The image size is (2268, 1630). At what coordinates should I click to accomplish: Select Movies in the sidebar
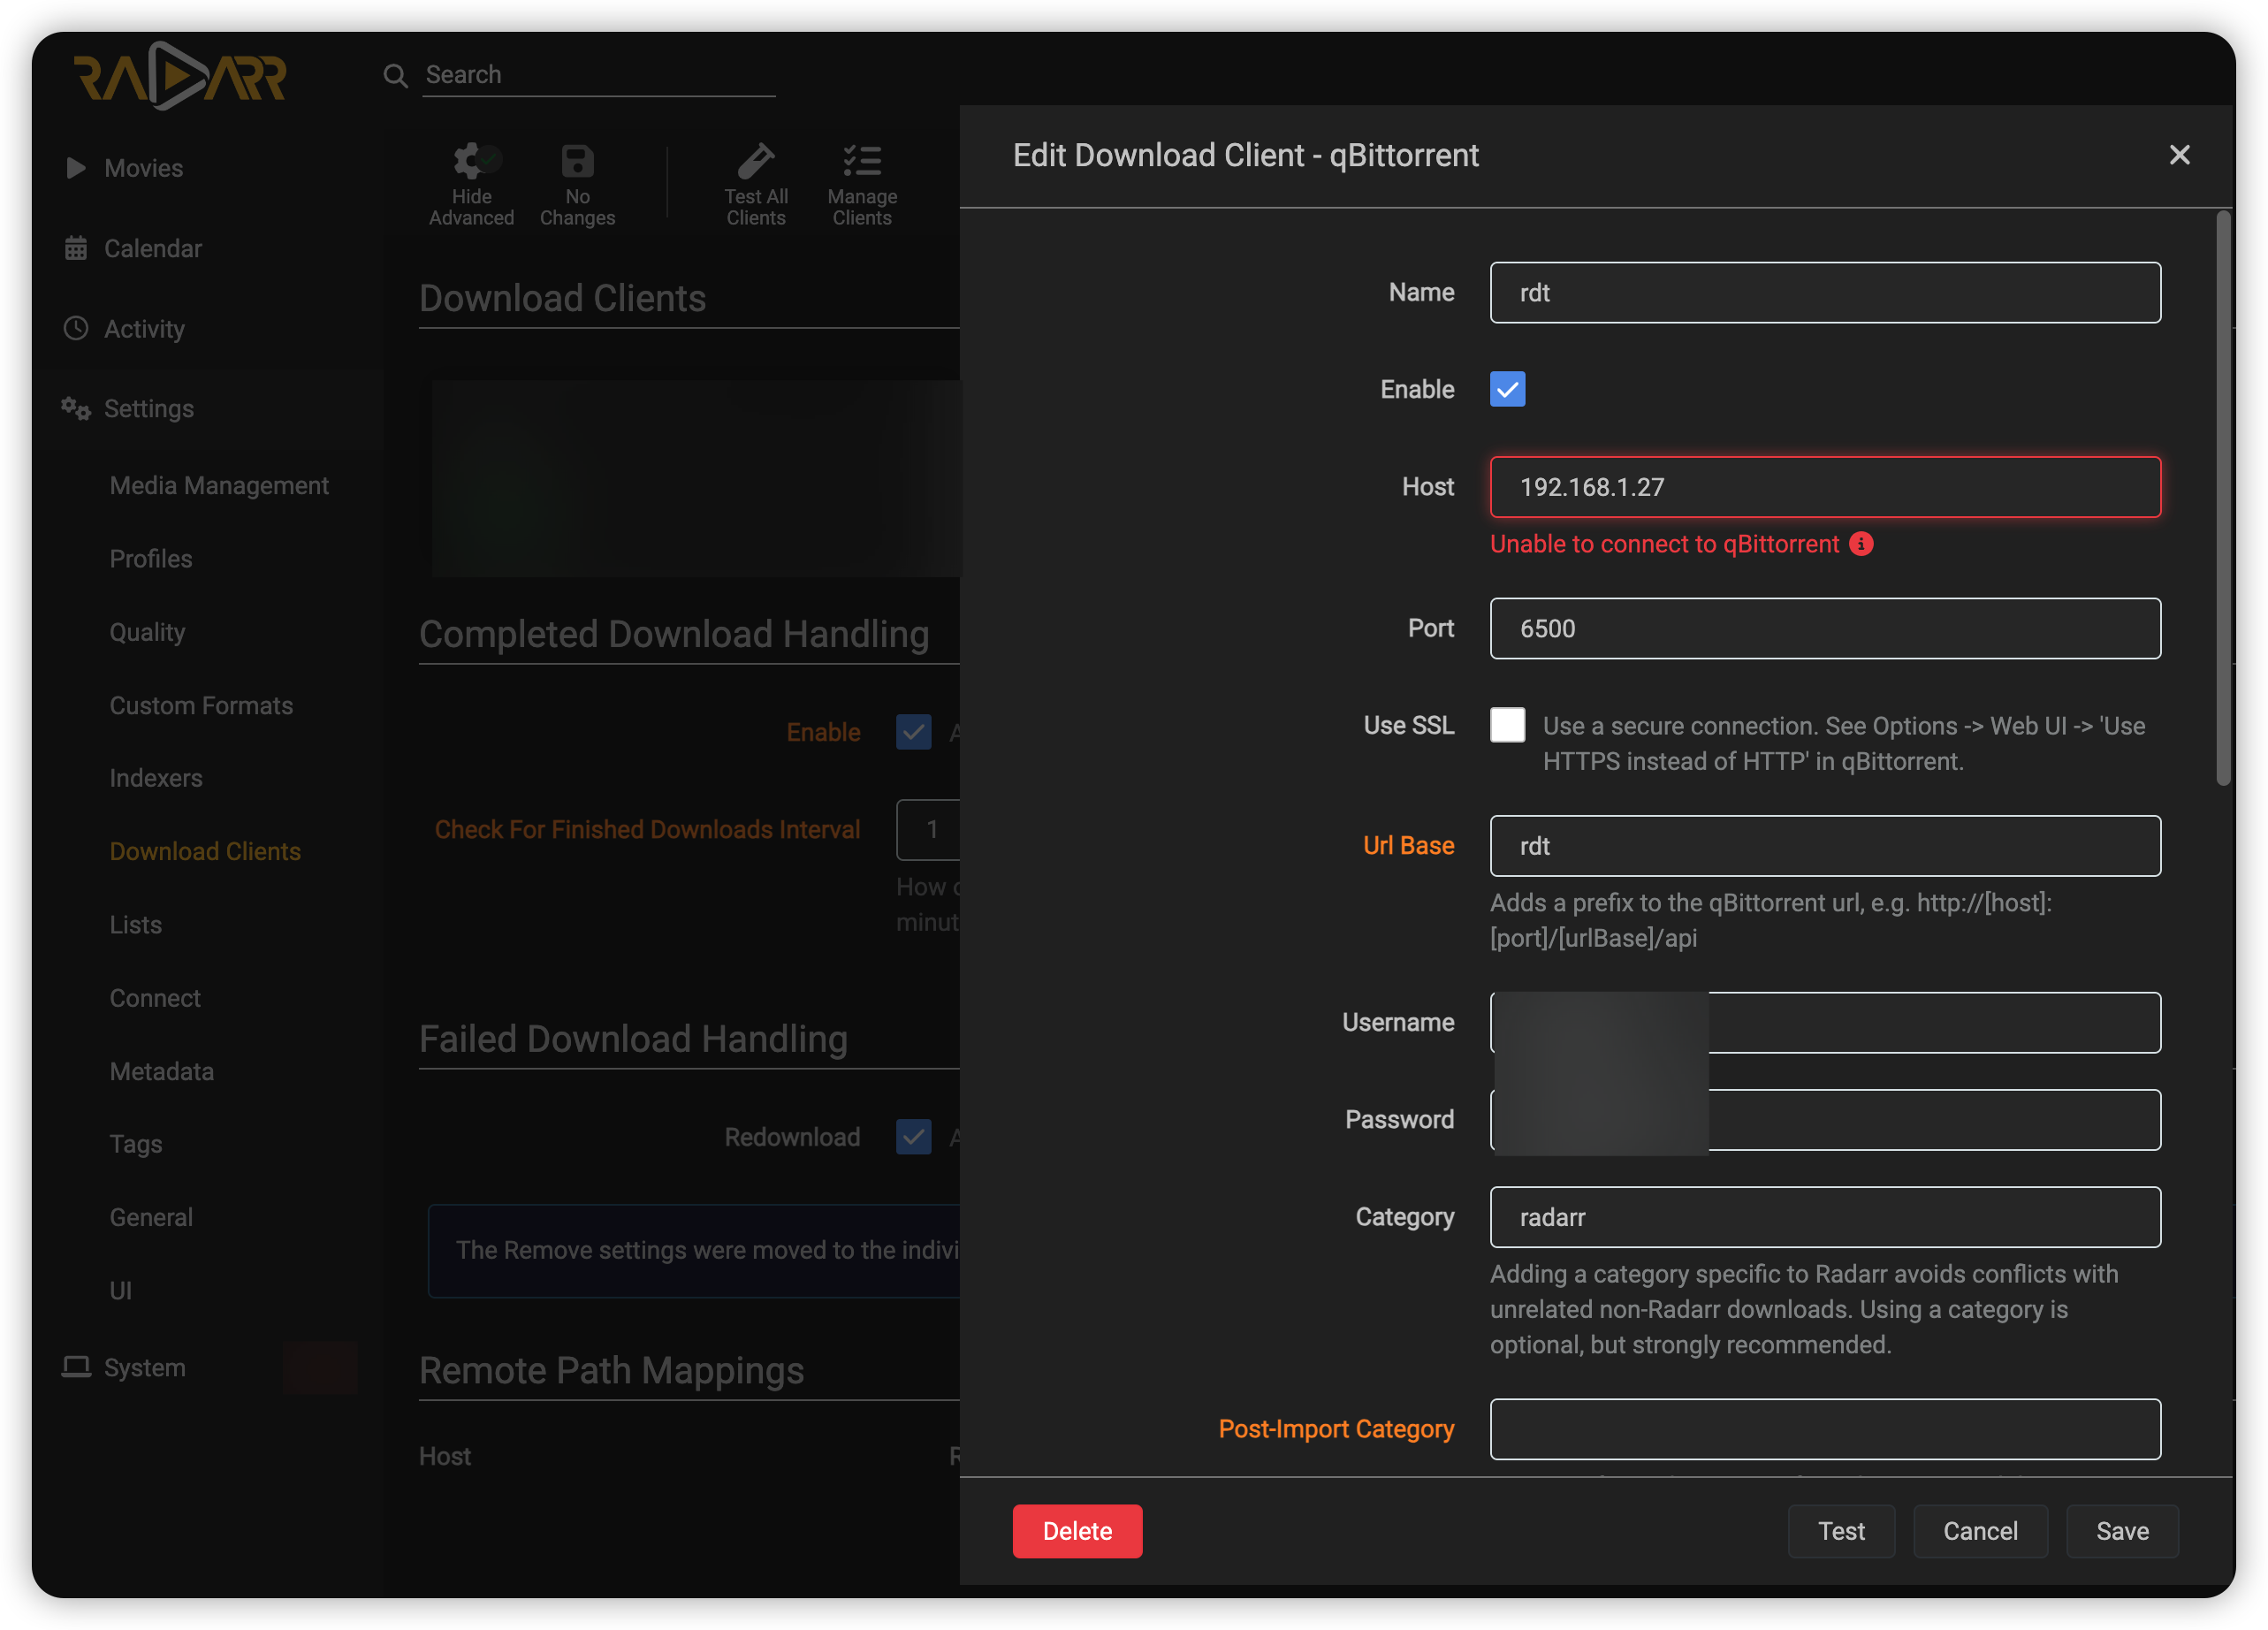[143, 168]
